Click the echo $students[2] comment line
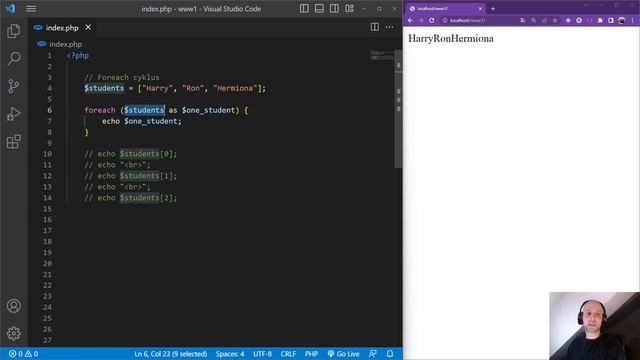Screen dimensions: 640x360 click(x=131, y=198)
